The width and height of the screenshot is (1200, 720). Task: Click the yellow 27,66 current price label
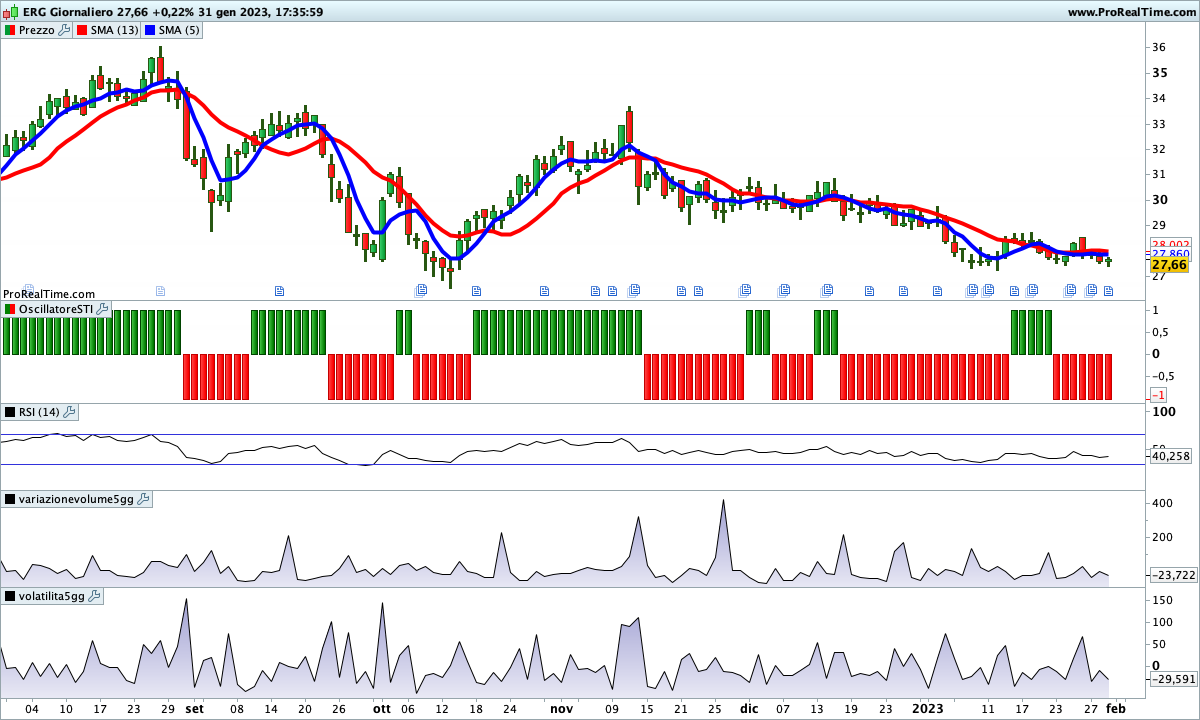click(x=1169, y=265)
